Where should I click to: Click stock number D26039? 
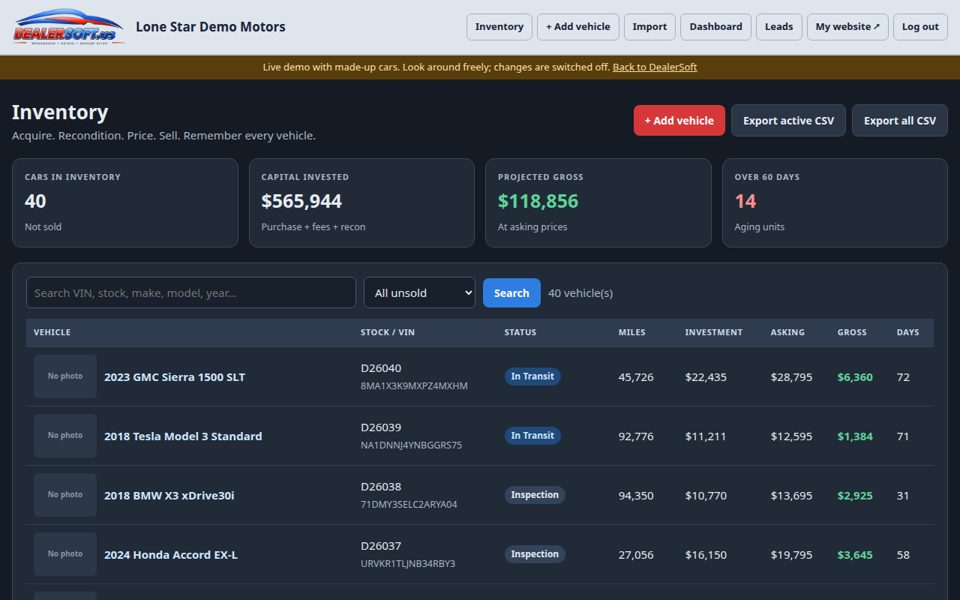[x=381, y=427]
